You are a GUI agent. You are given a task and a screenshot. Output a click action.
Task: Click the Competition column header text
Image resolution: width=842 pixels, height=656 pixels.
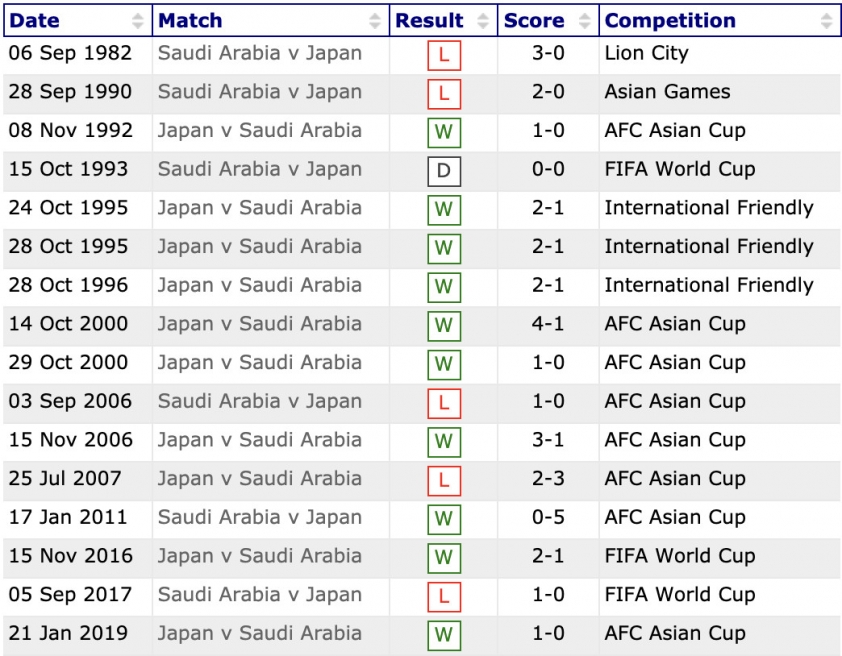point(670,20)
